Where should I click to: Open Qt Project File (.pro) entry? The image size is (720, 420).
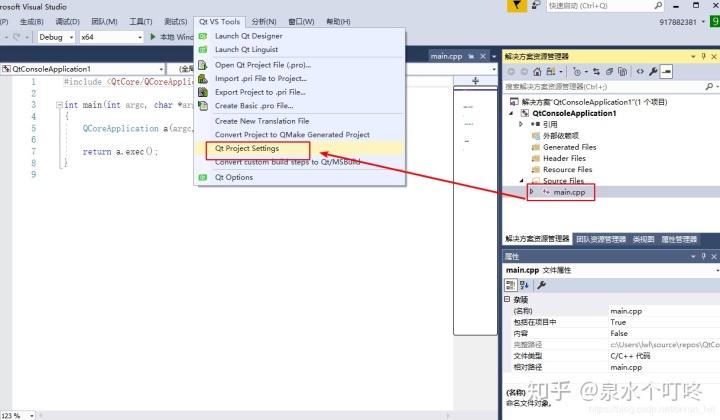263,65
